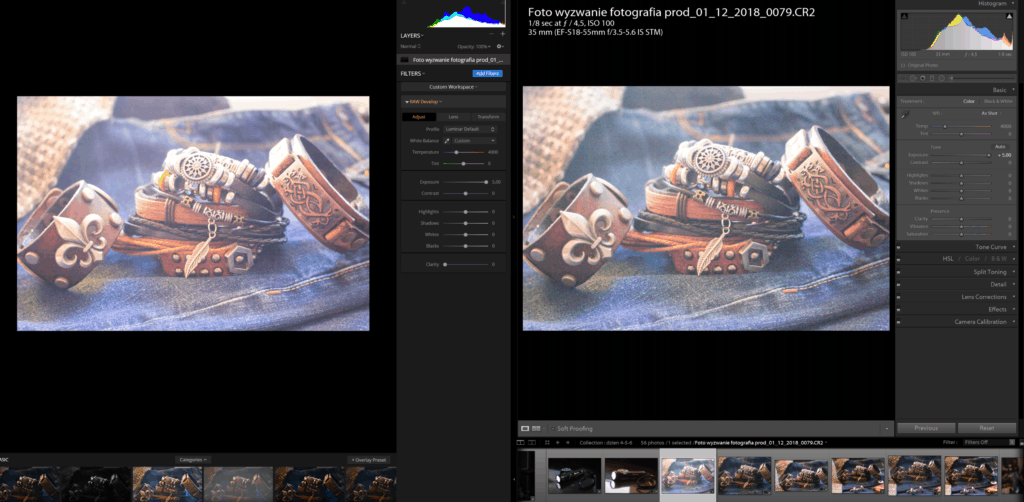Expand the Lens Corrections panel
The width and height of the screenshot is (1024, 502).
pos(1014,297)
